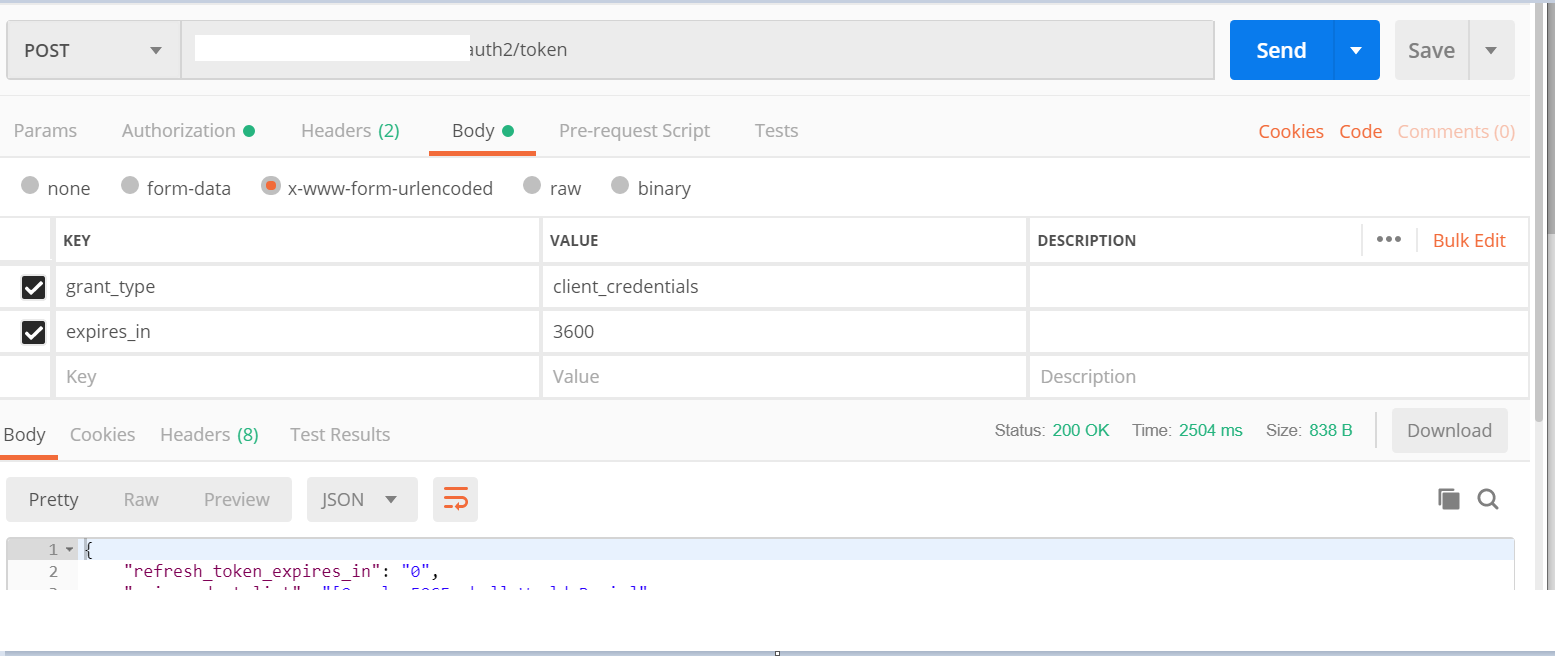The width and height of the screenshot is (1555, 656).
Task: Download the response body
Action: coord(1449,430)
